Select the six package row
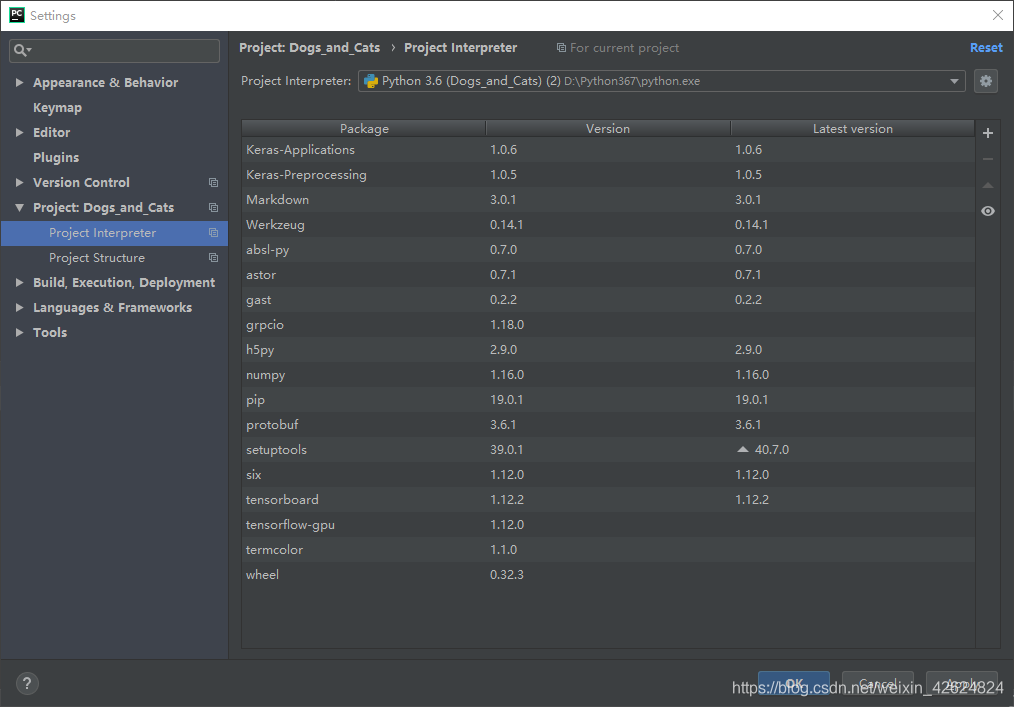Image resolution: width=1014 pixels, height=707 pixels. tap(608, 475)
